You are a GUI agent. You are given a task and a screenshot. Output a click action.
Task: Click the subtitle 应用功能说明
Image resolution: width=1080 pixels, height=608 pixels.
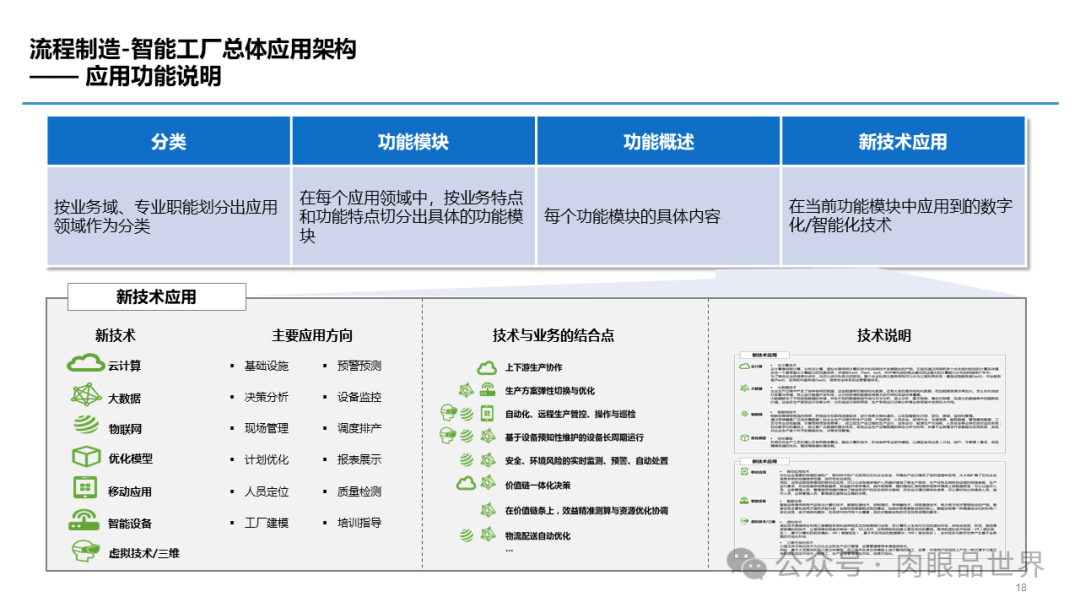tap(154, 76)
